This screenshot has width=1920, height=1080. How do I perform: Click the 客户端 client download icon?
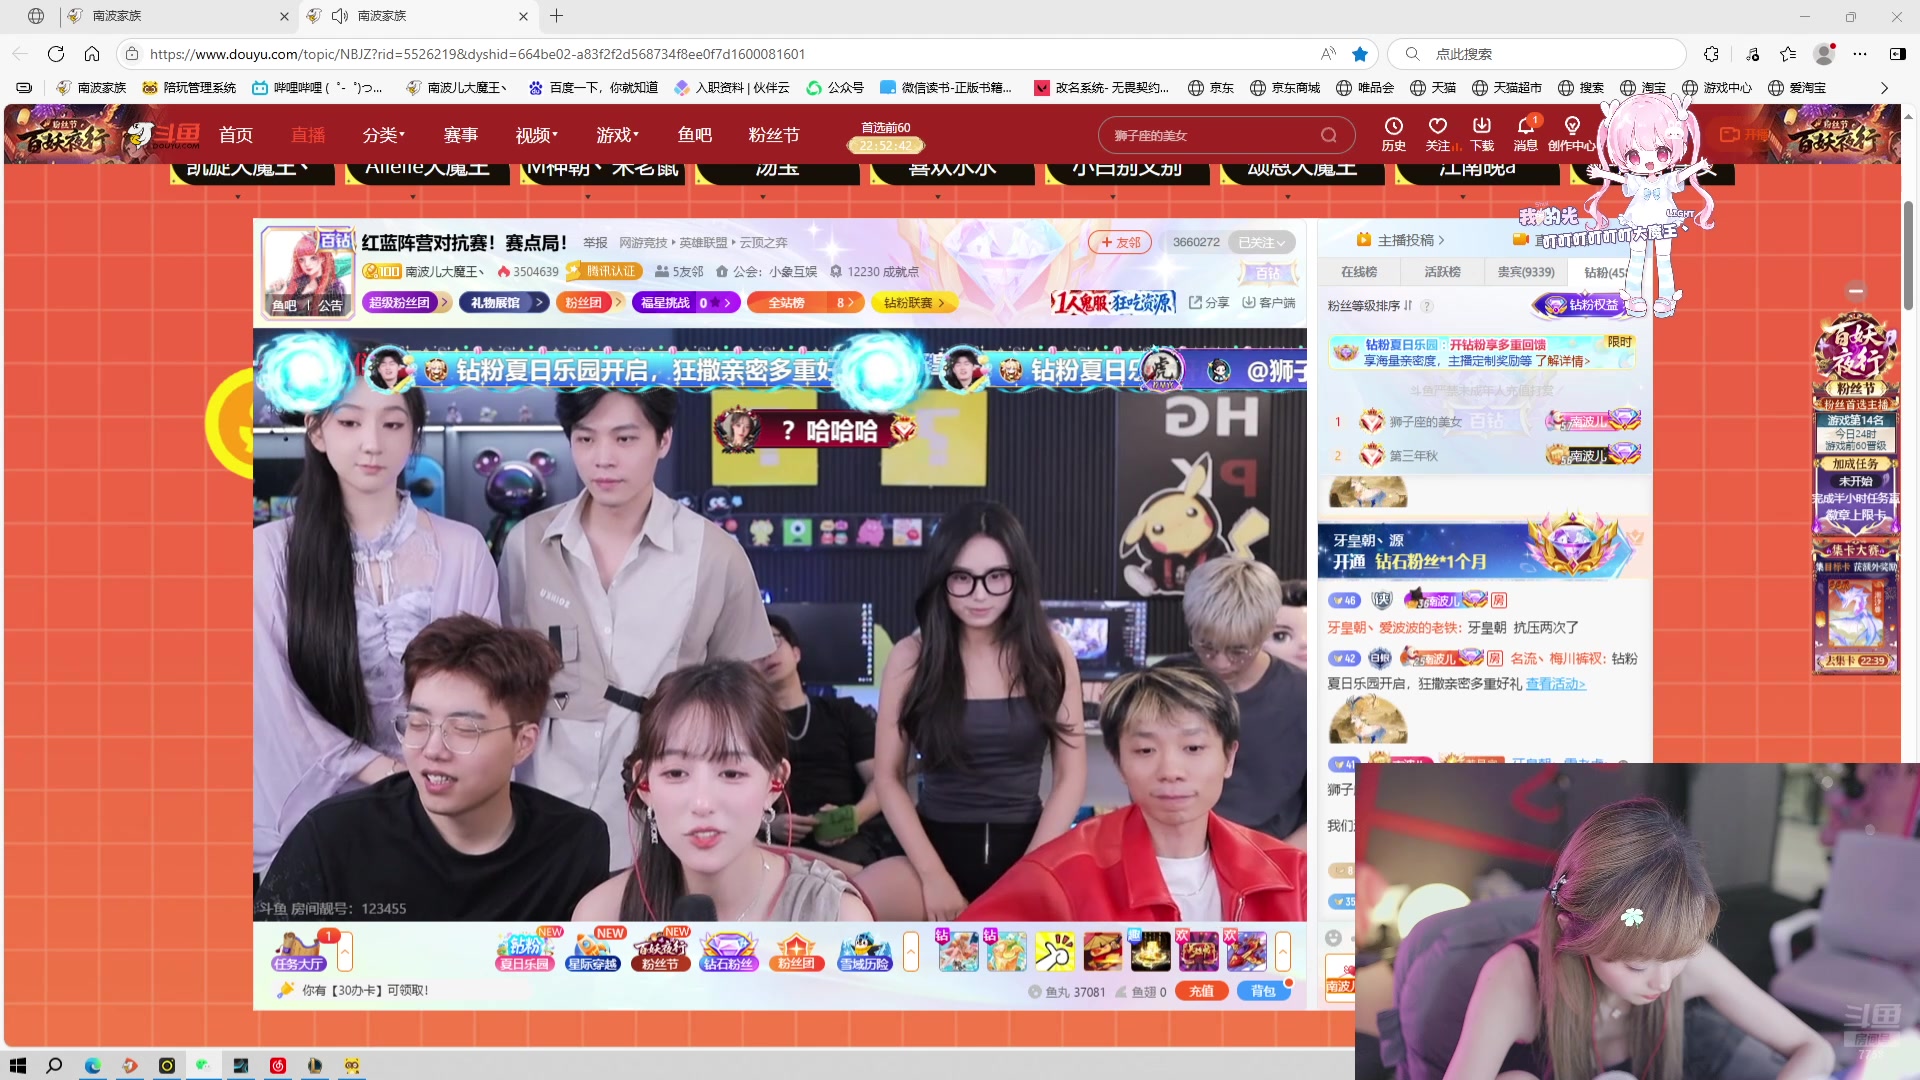pos(1268,302)
